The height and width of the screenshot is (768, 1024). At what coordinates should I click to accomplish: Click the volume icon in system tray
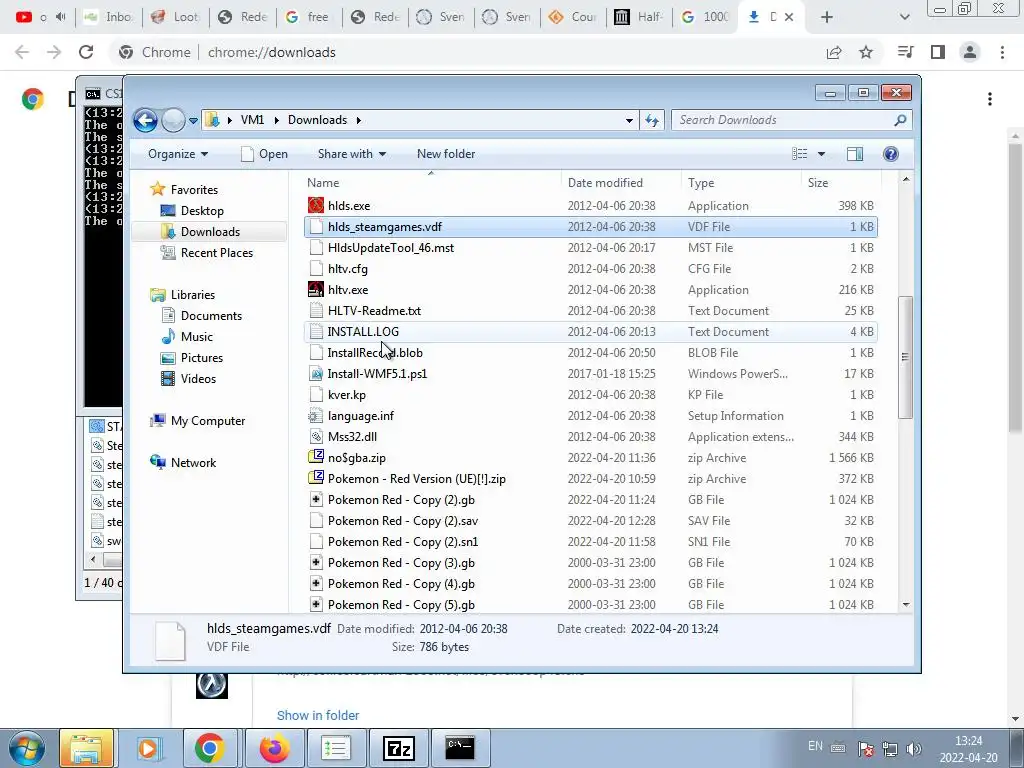point(914,749)
